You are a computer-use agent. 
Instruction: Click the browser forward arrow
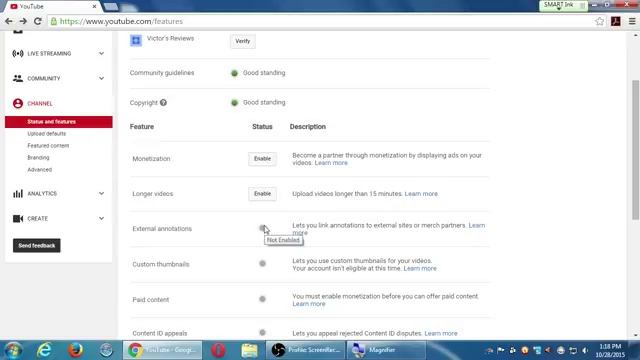pyautogui.click(x=23, y=21)
